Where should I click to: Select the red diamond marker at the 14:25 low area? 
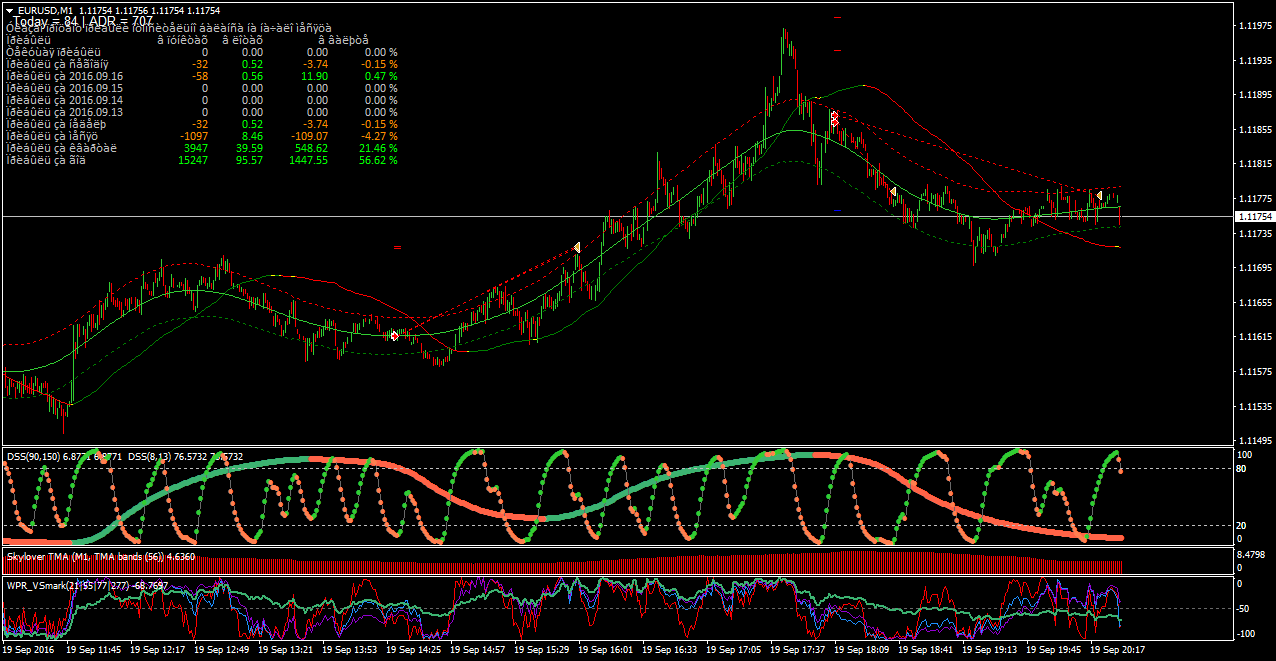click(395, 336)
